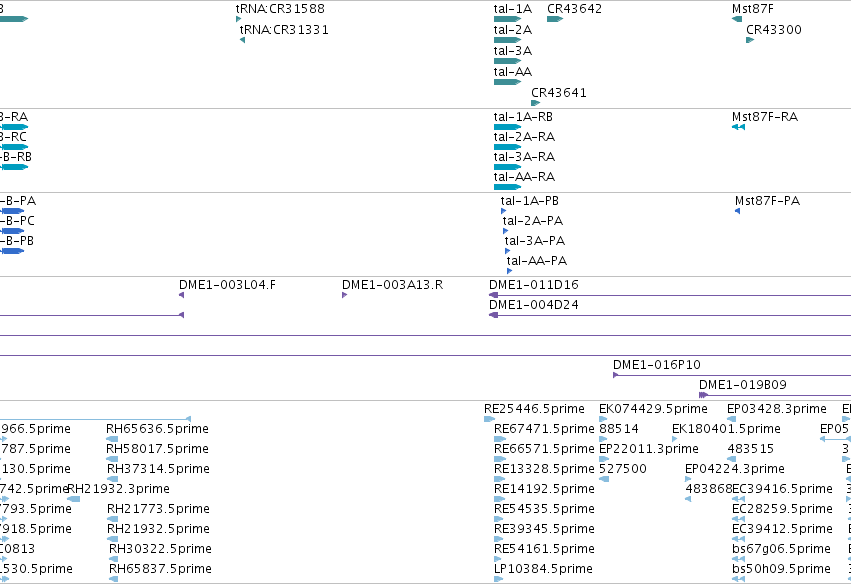
Task: Select the tRNA:CR31331 gene label
Action: pos(284,29)
